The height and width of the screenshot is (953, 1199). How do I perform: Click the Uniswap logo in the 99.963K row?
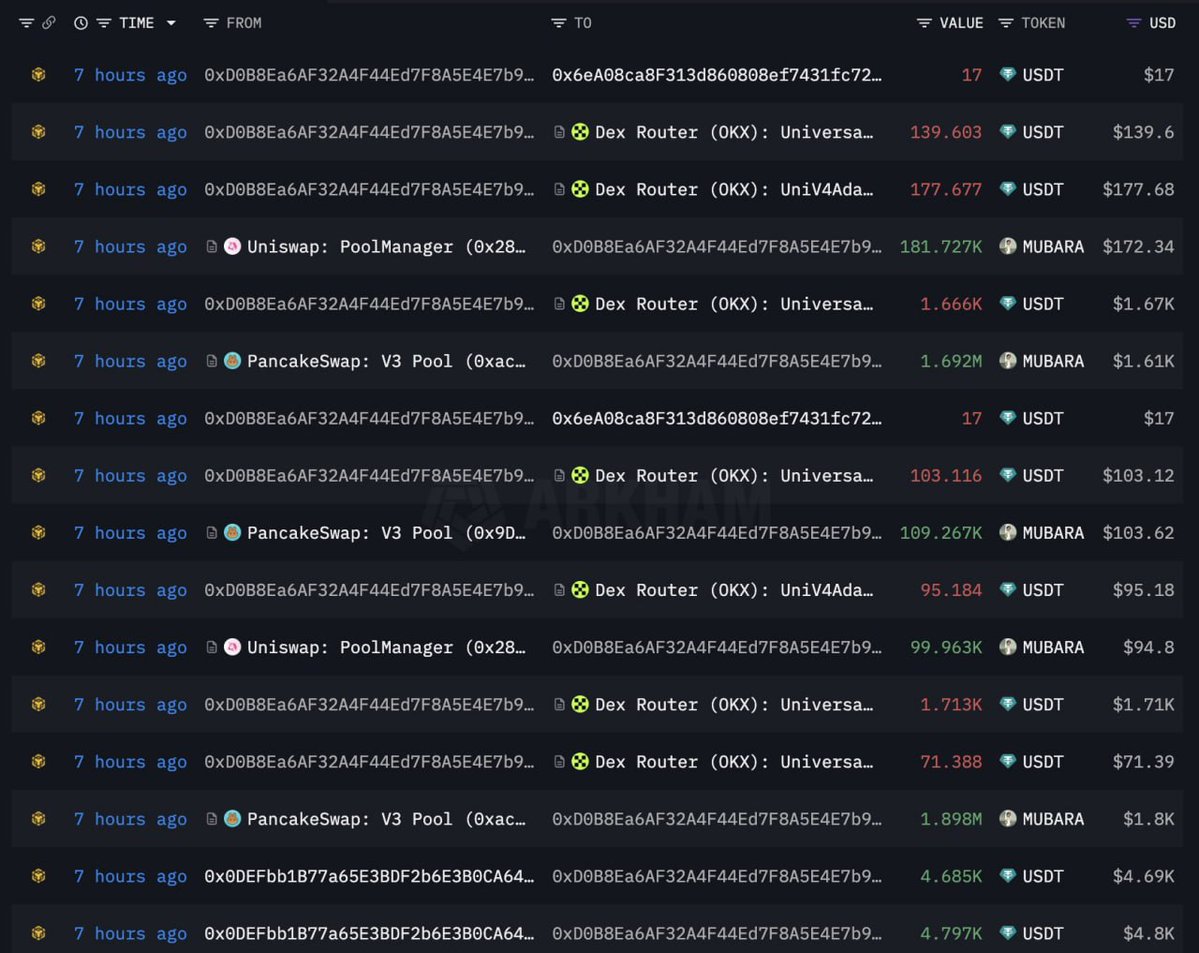(232, 647)
